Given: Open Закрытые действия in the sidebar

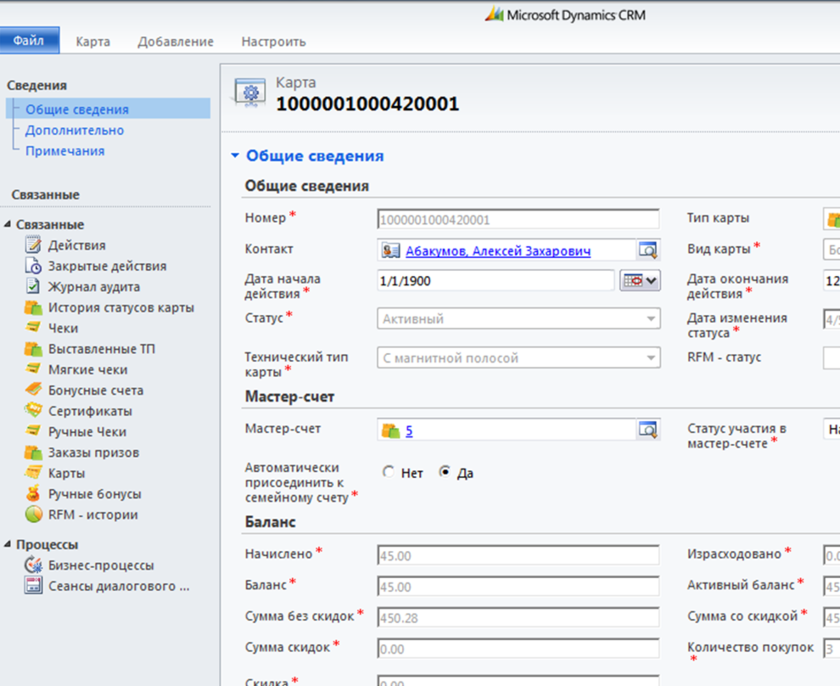Looking at the screenshot, I should [107, 266].
